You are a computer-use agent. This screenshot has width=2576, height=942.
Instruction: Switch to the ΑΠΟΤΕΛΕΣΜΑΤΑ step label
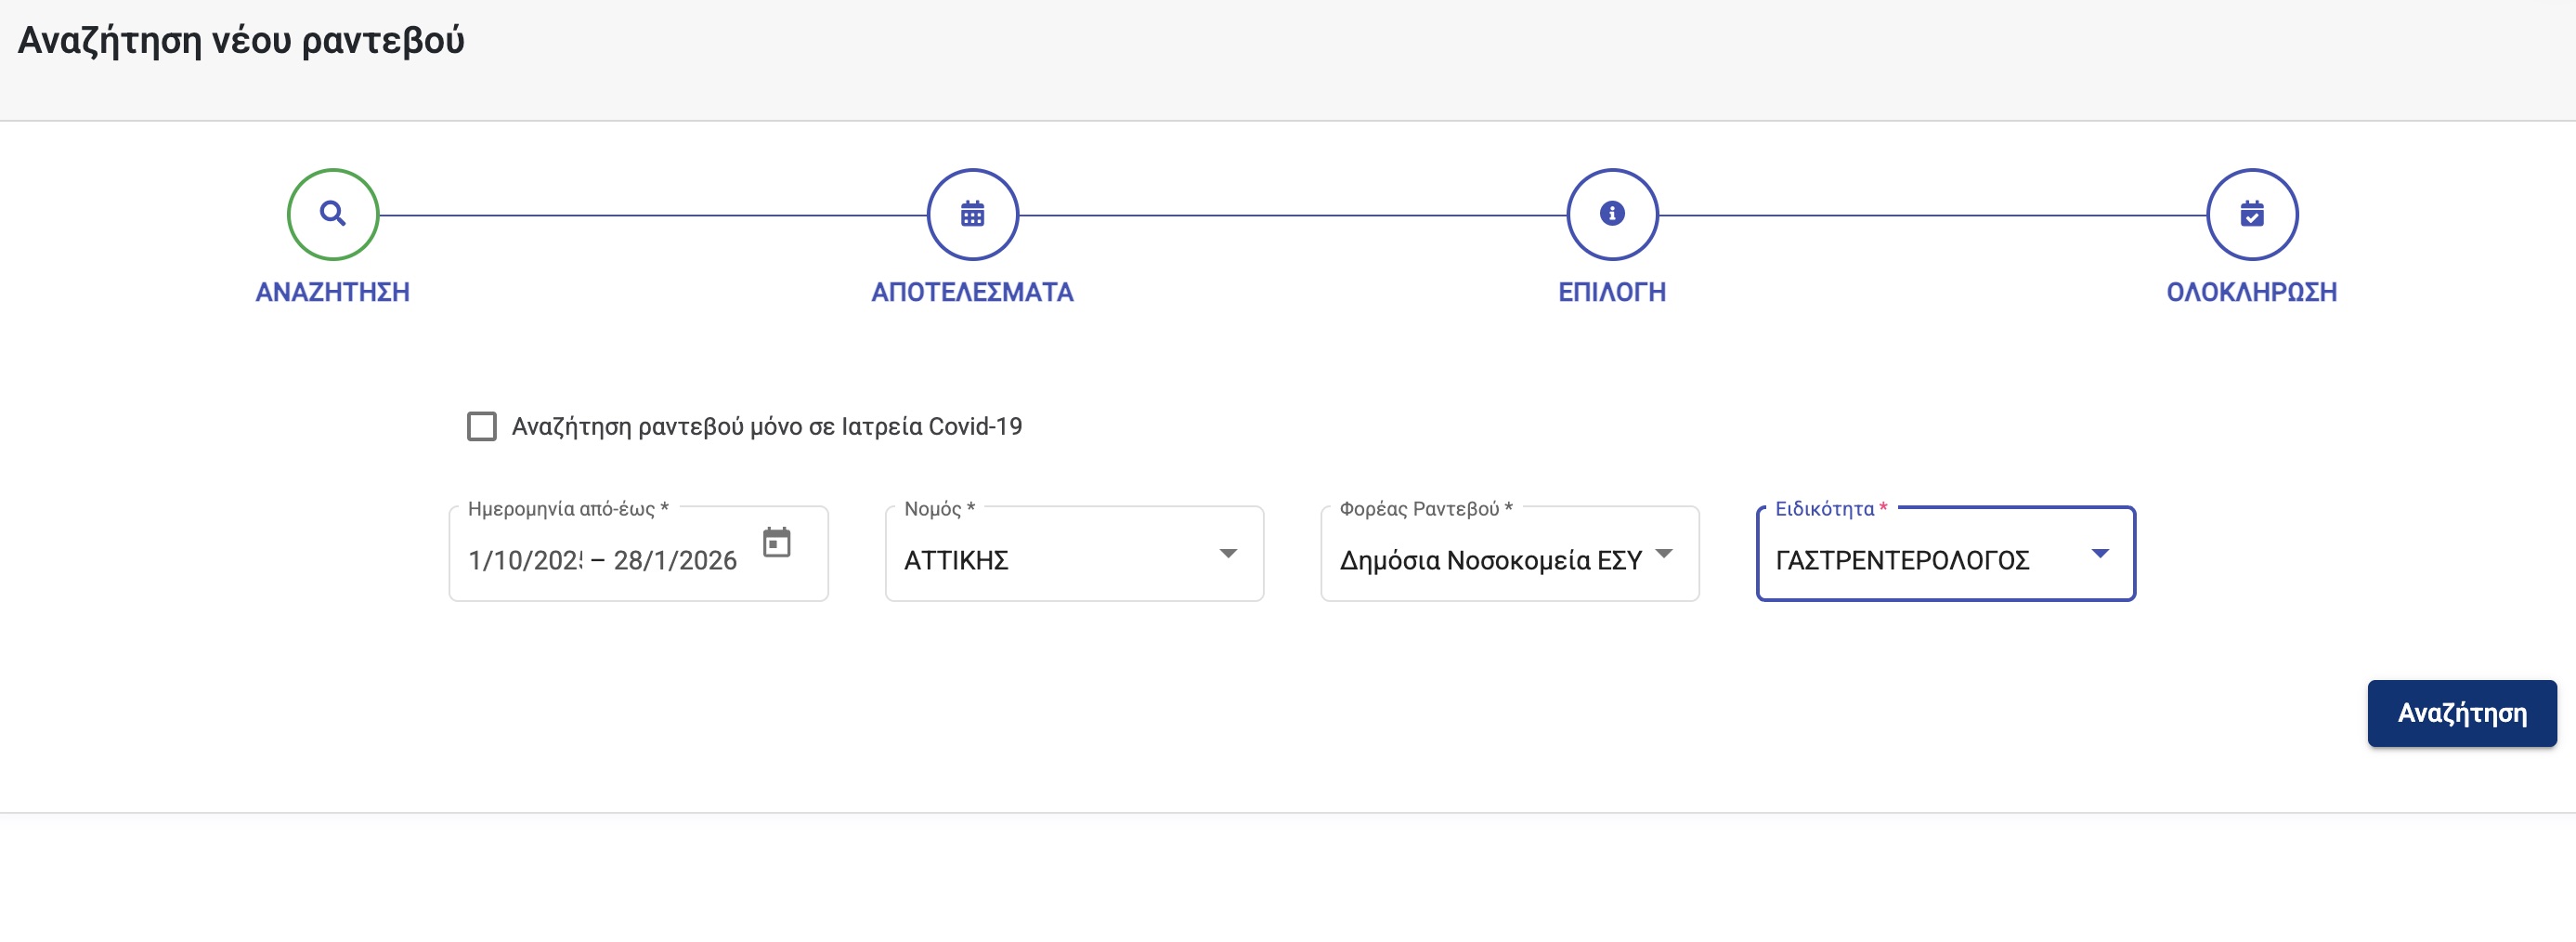(972, 292)
